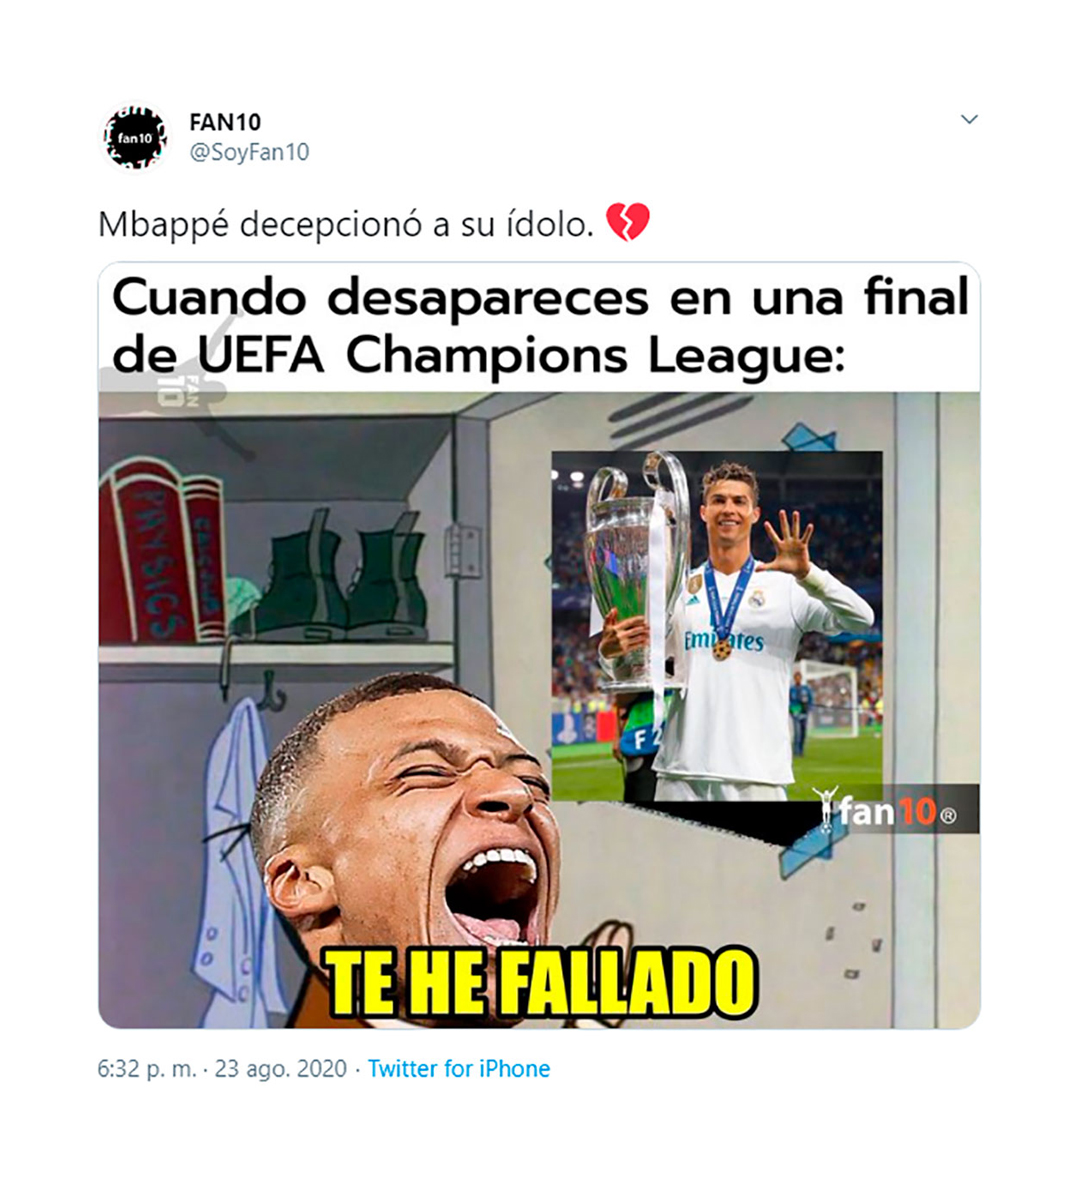Open the inset photo of player with trophy
1080x1177 pixels.
pos(717,625)
